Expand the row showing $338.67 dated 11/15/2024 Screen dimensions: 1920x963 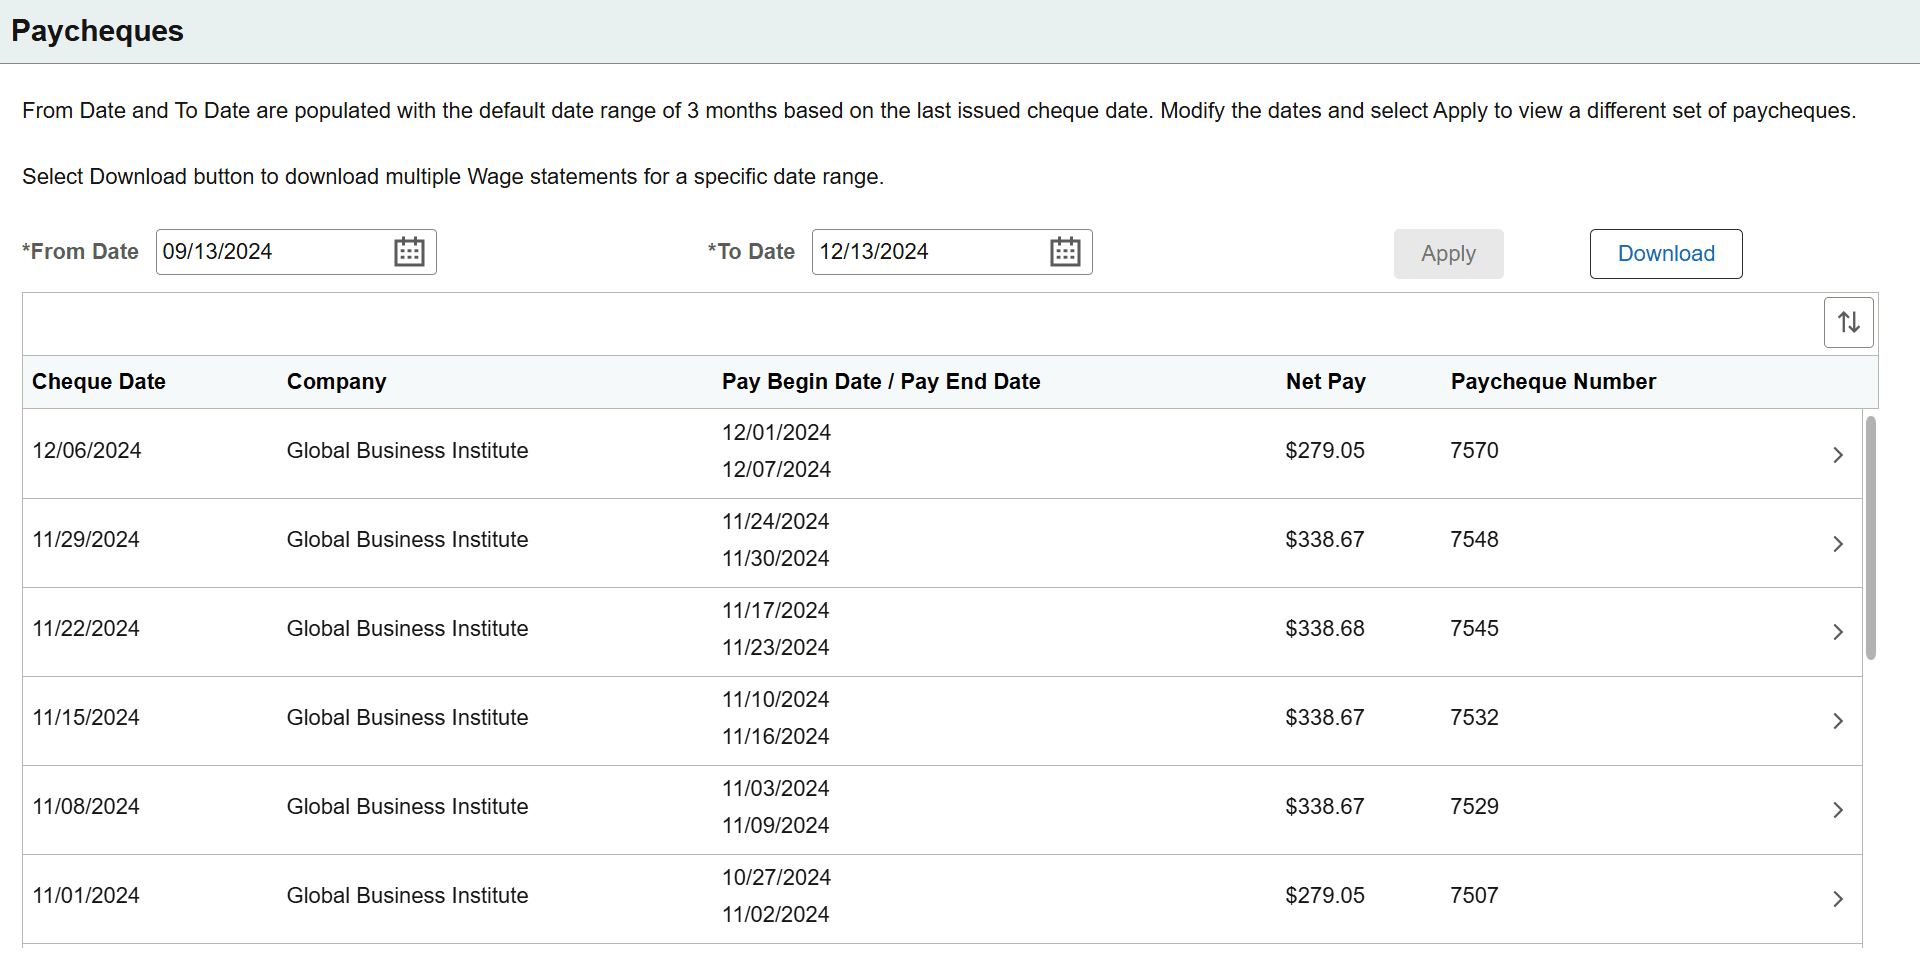tap(1838, 720)
